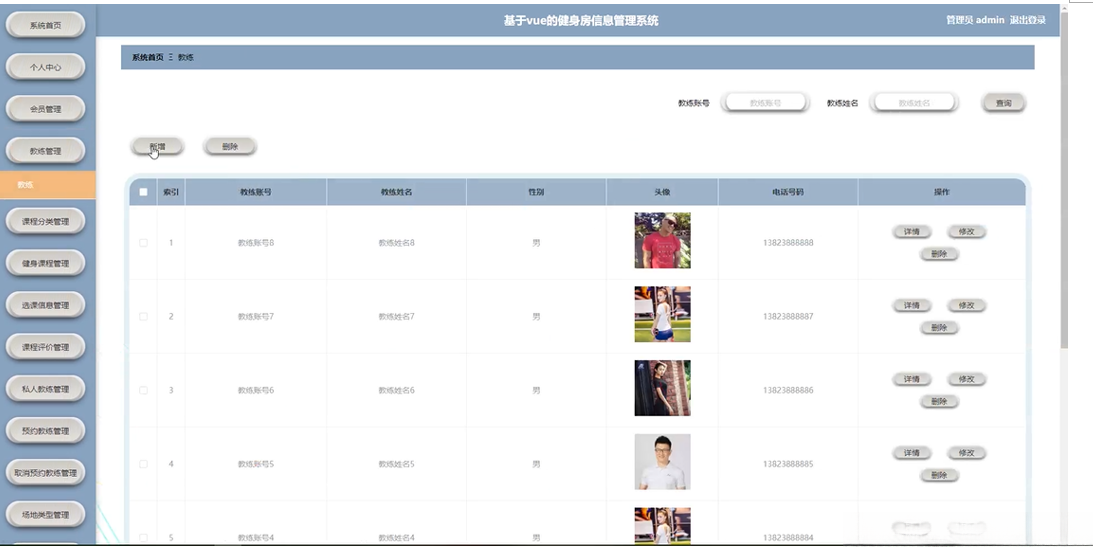1093x547 pixels.
Task: Click 删除 for 教练账号8 row
Action: click(x=939, y=254)
